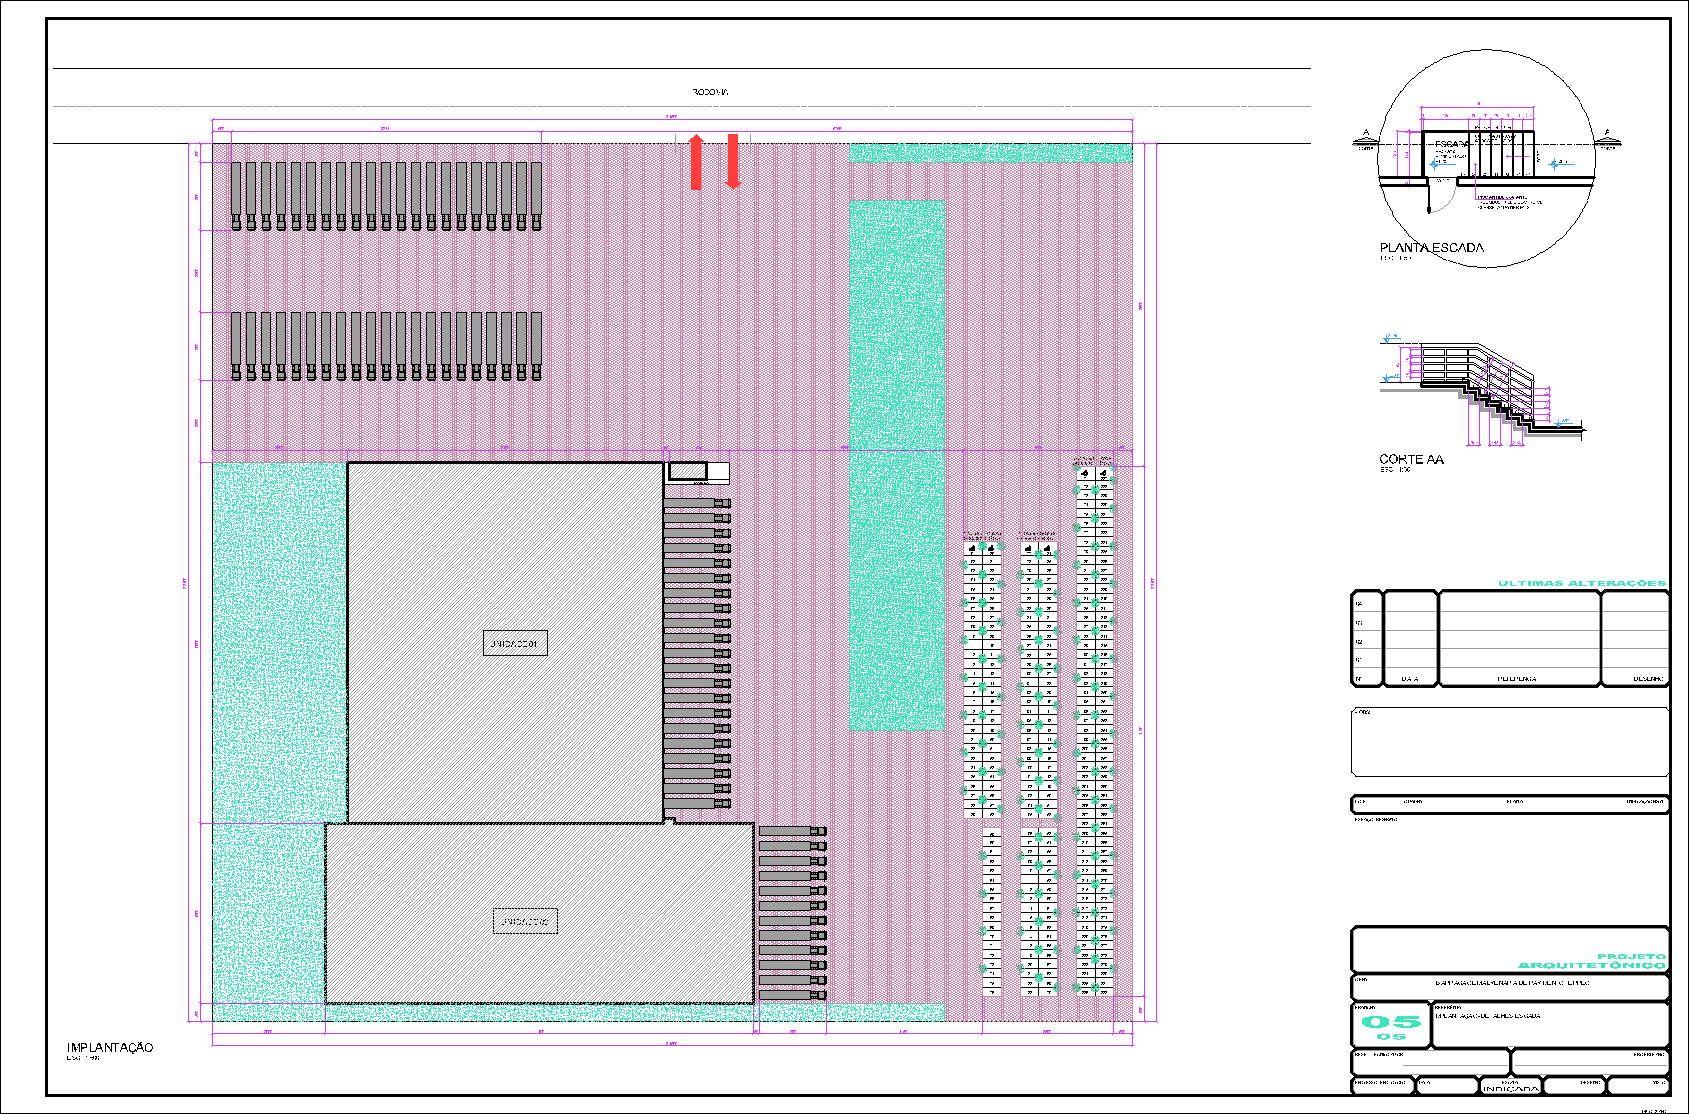Click the RODOVIA road label
The image size is (1689, 1114).
point(710,92)
